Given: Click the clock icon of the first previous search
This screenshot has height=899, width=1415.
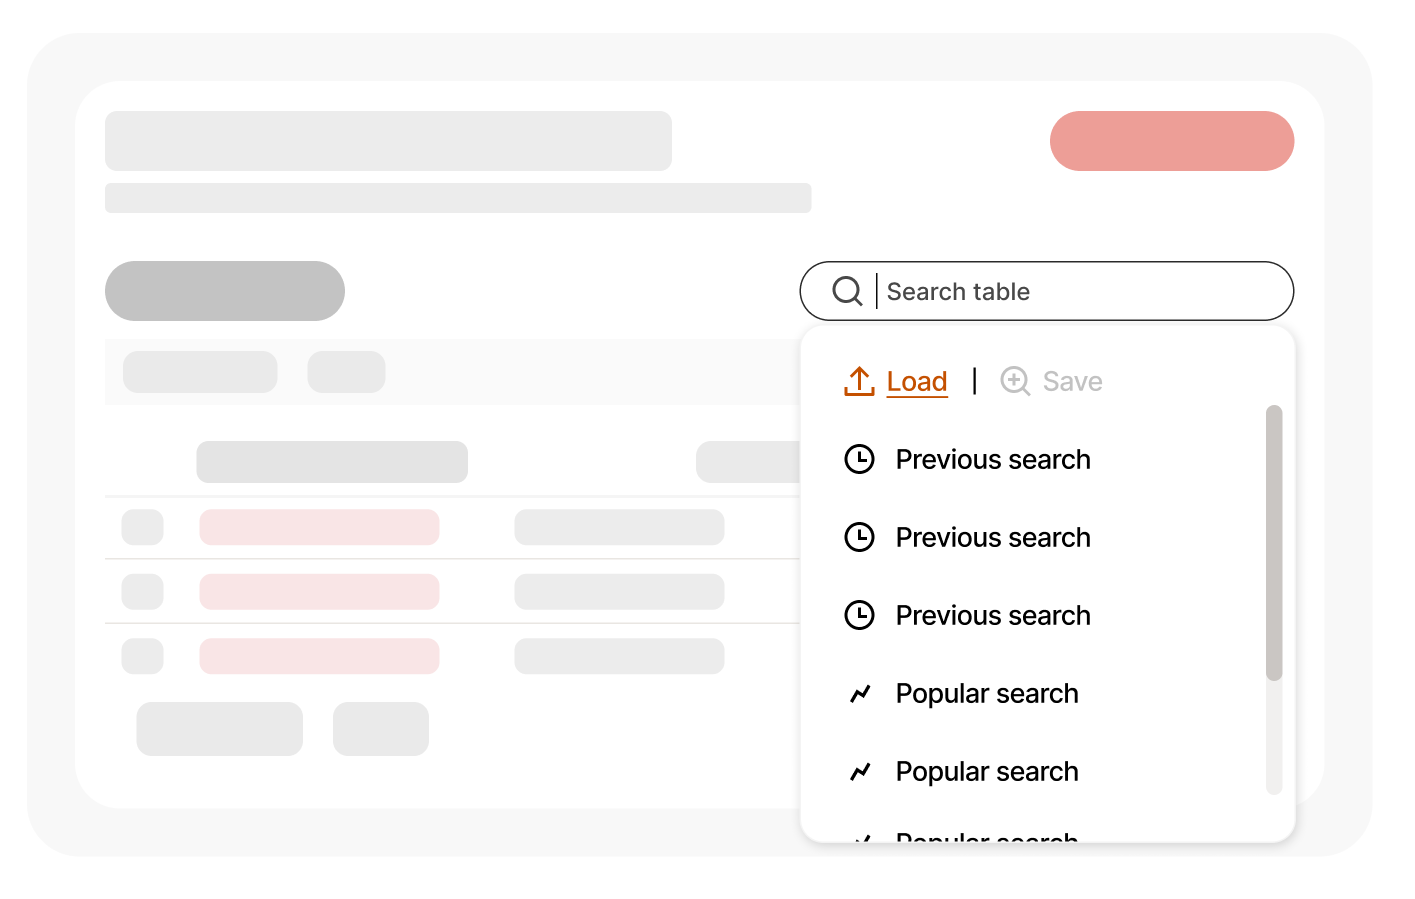Looking at the screenshot, I should tap(860, 459).
